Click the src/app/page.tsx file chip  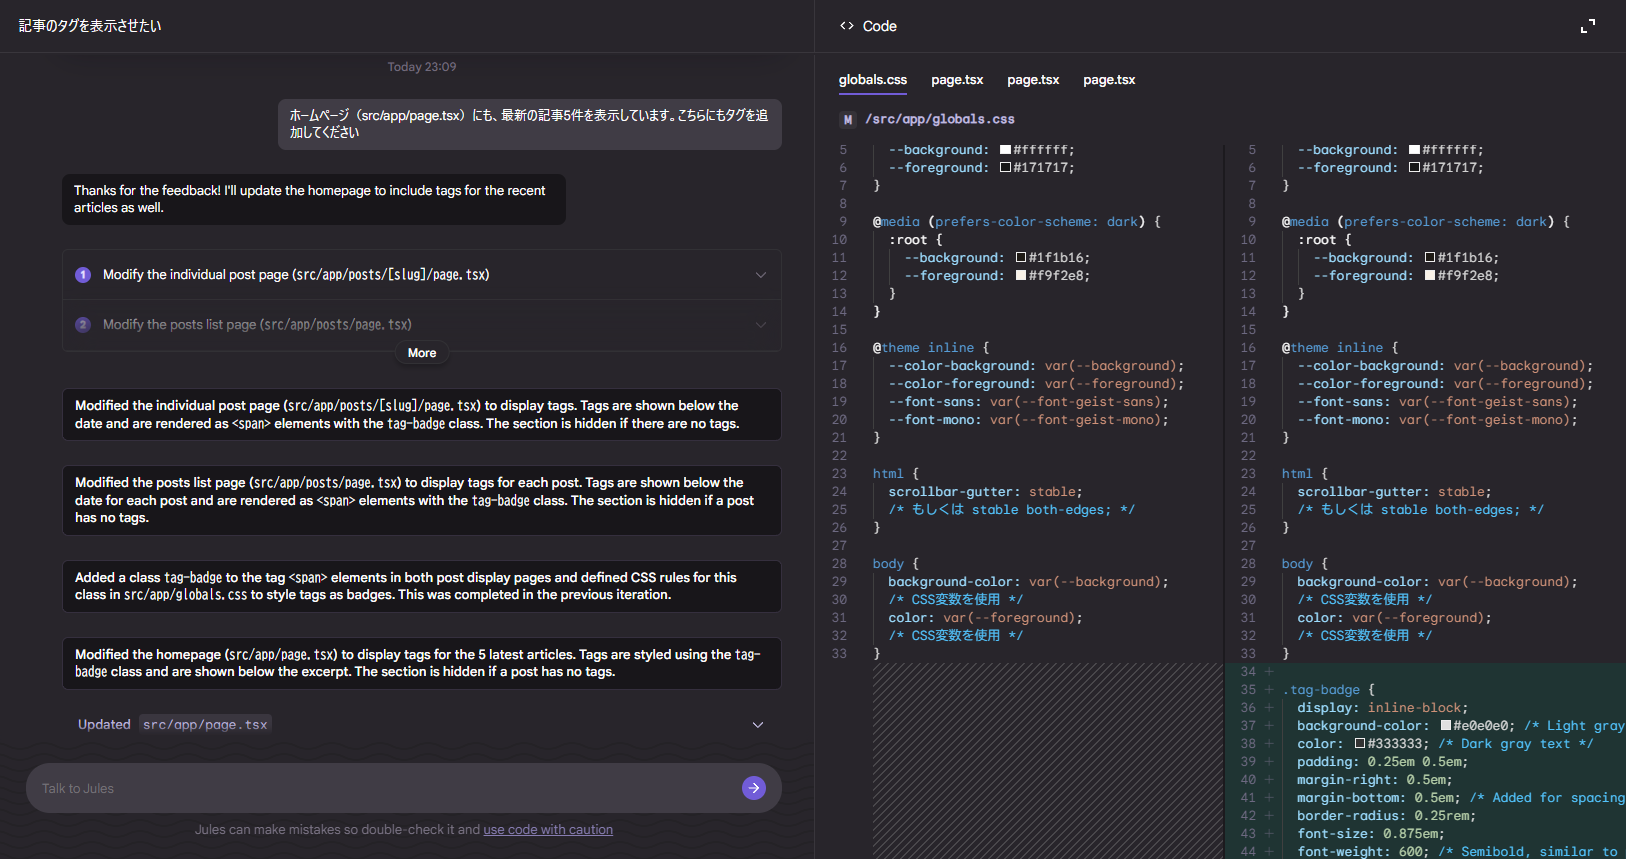(x=205, y=725)
